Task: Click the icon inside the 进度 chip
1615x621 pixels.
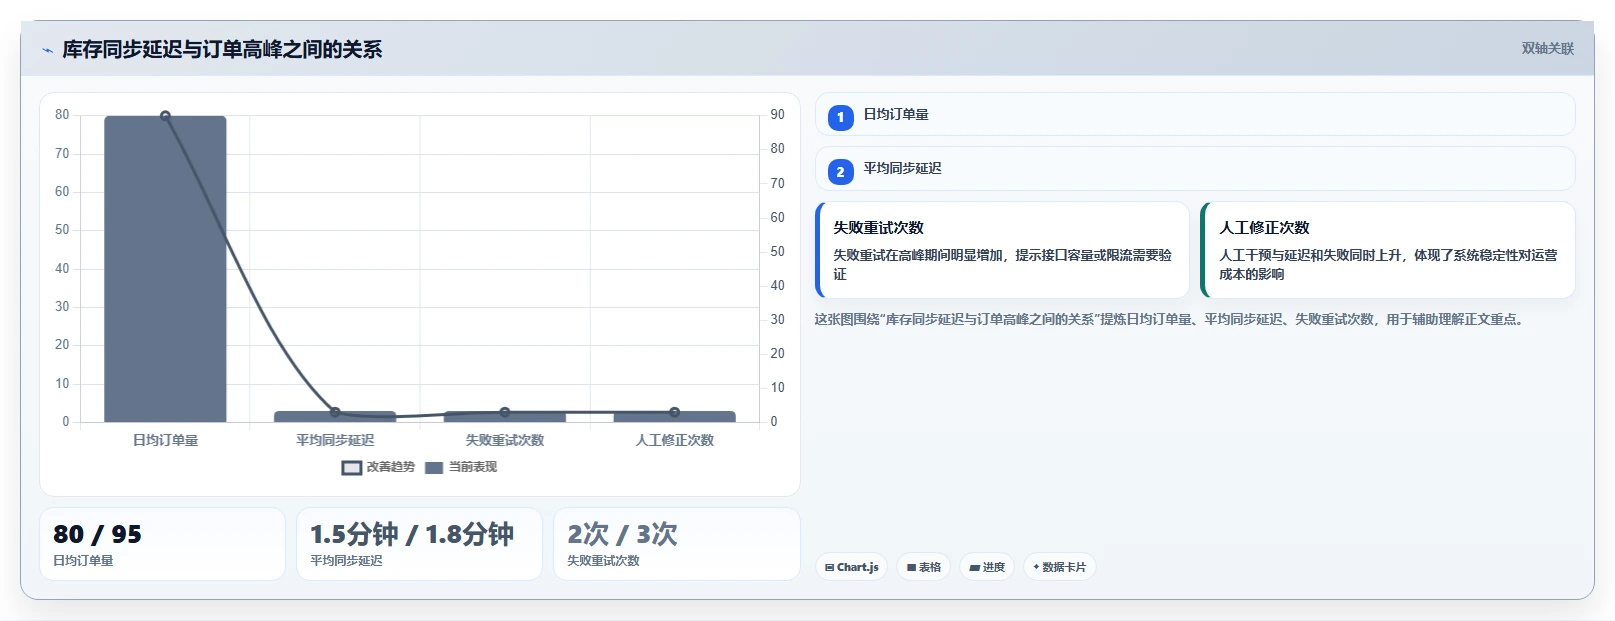Action: 974,568
